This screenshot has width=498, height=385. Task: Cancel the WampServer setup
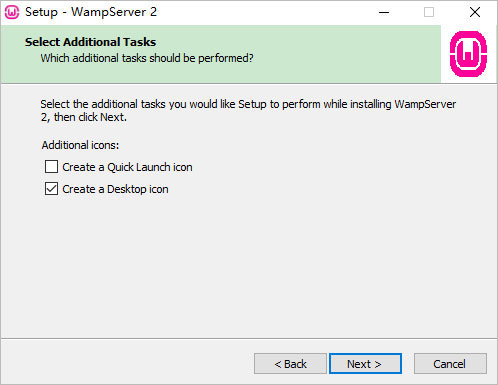[450, 364]
